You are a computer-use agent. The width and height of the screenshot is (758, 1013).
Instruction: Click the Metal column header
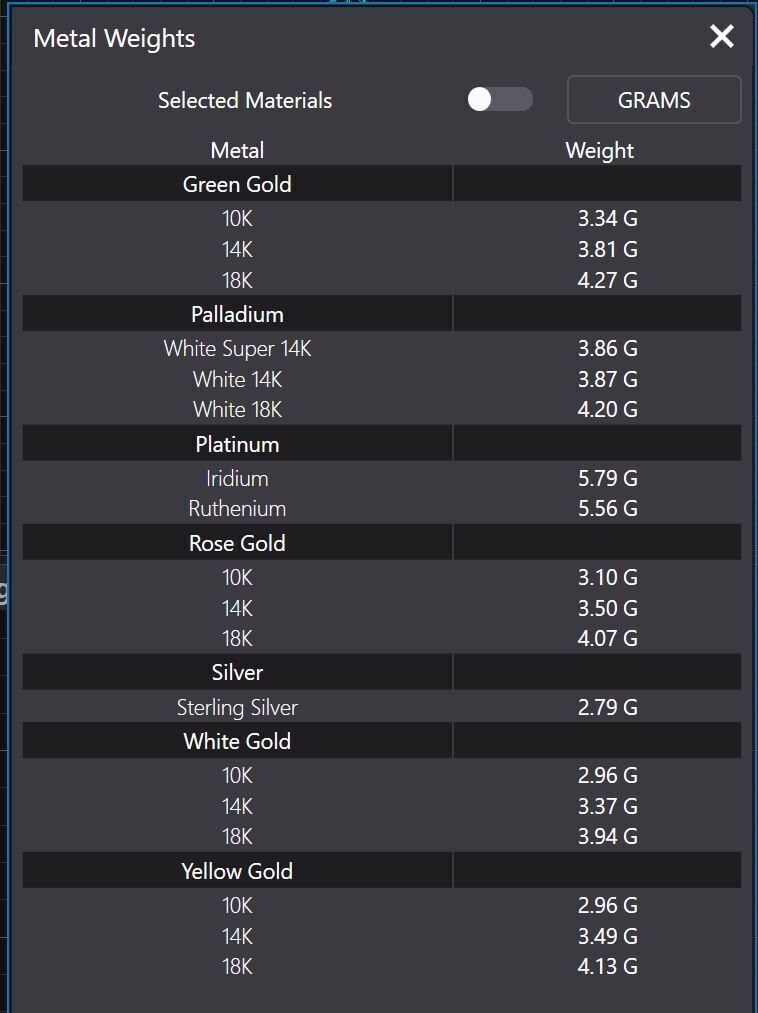click(237, 150)
